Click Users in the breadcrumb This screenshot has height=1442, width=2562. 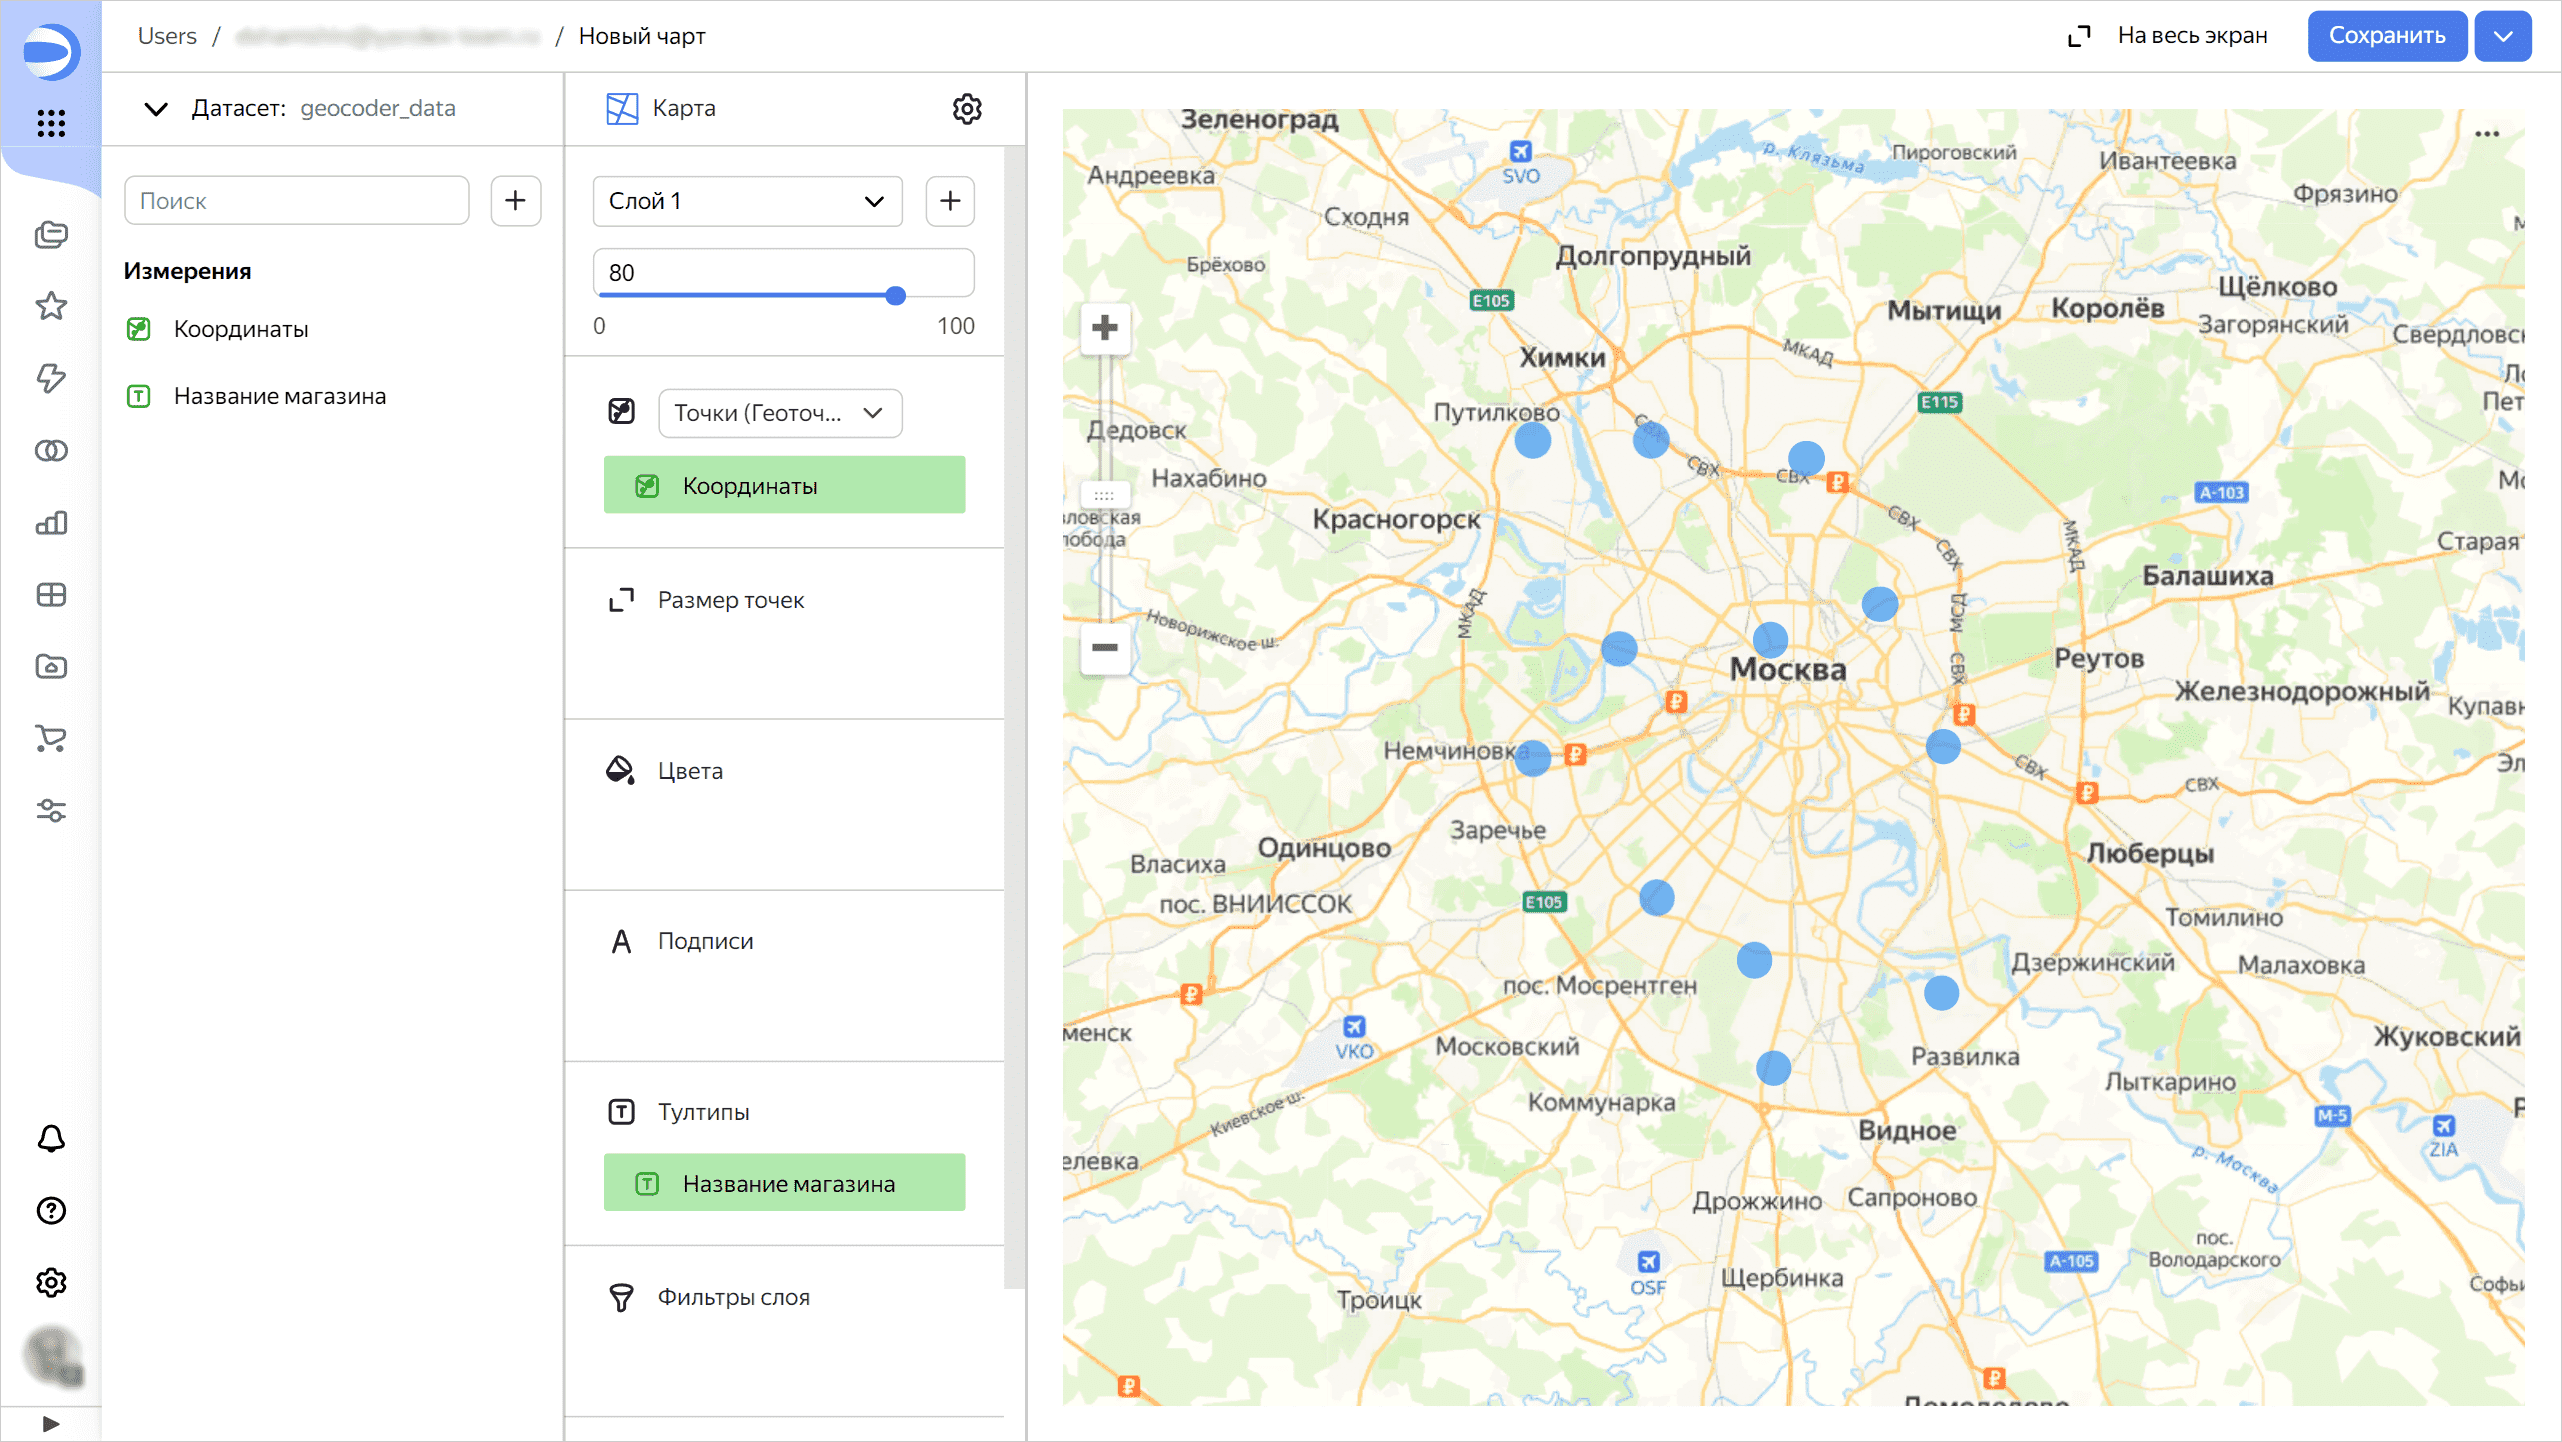(x=167, y=36)
